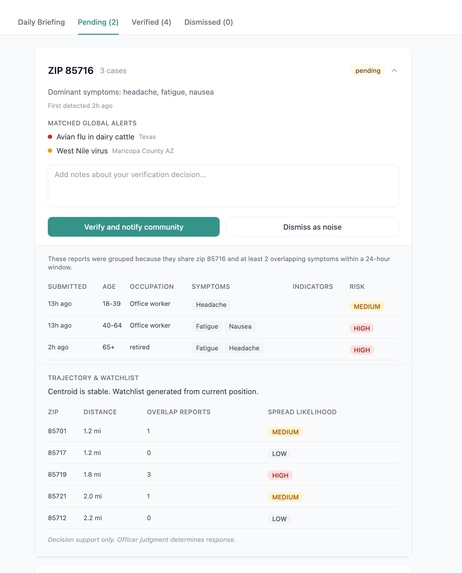Click the INDICATORS column header
The height and width of the screenshot is (573, 462).
pyautogui.click(x=313, y=286)
